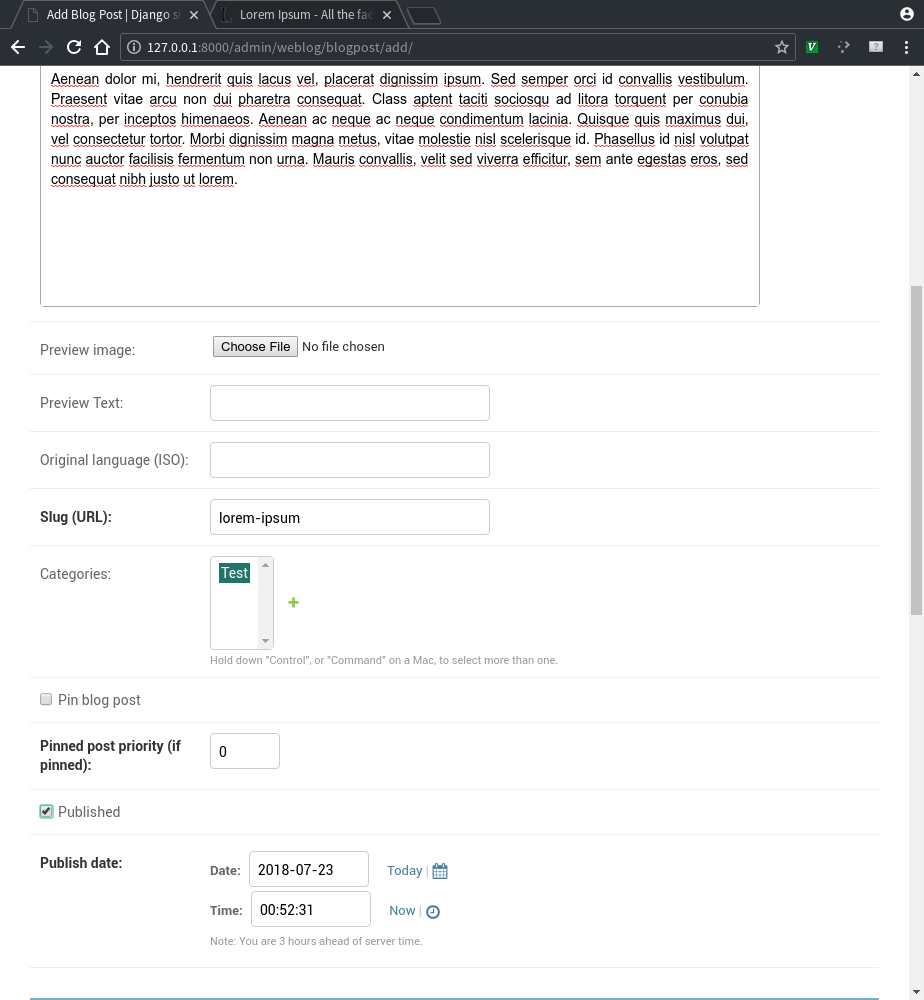Open the Chrome three-dot menu
The width and height of the screenshot is (924, 1000).
point(907,47)
